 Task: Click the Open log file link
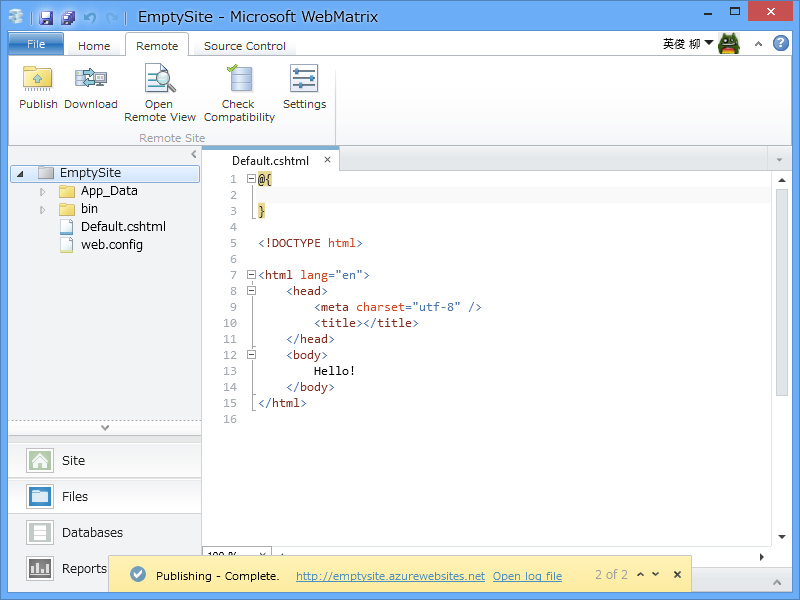pyautogui.click(x=527, y=576)
